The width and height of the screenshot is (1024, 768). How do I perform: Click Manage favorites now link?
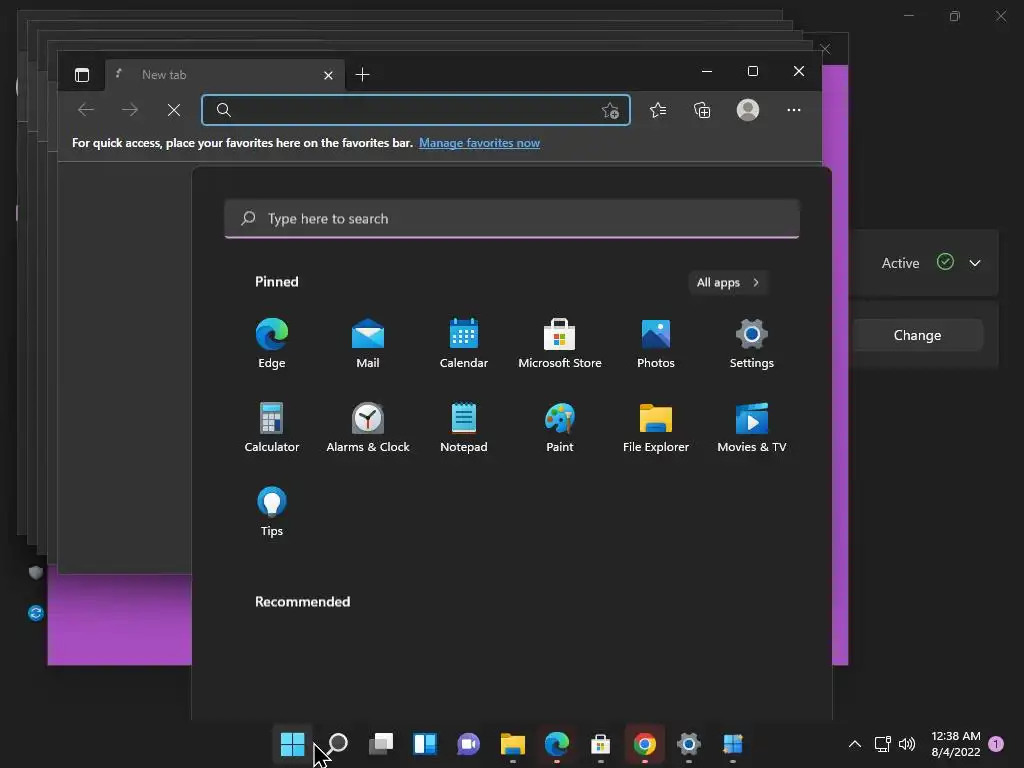(479, 143)
